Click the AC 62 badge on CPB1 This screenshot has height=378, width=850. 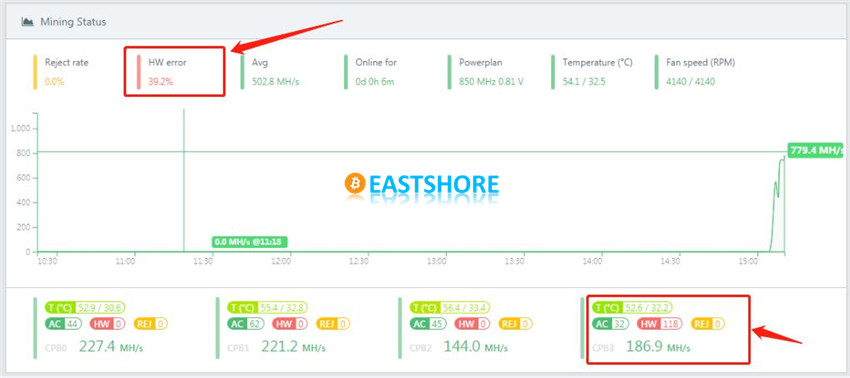pos(245,324)
